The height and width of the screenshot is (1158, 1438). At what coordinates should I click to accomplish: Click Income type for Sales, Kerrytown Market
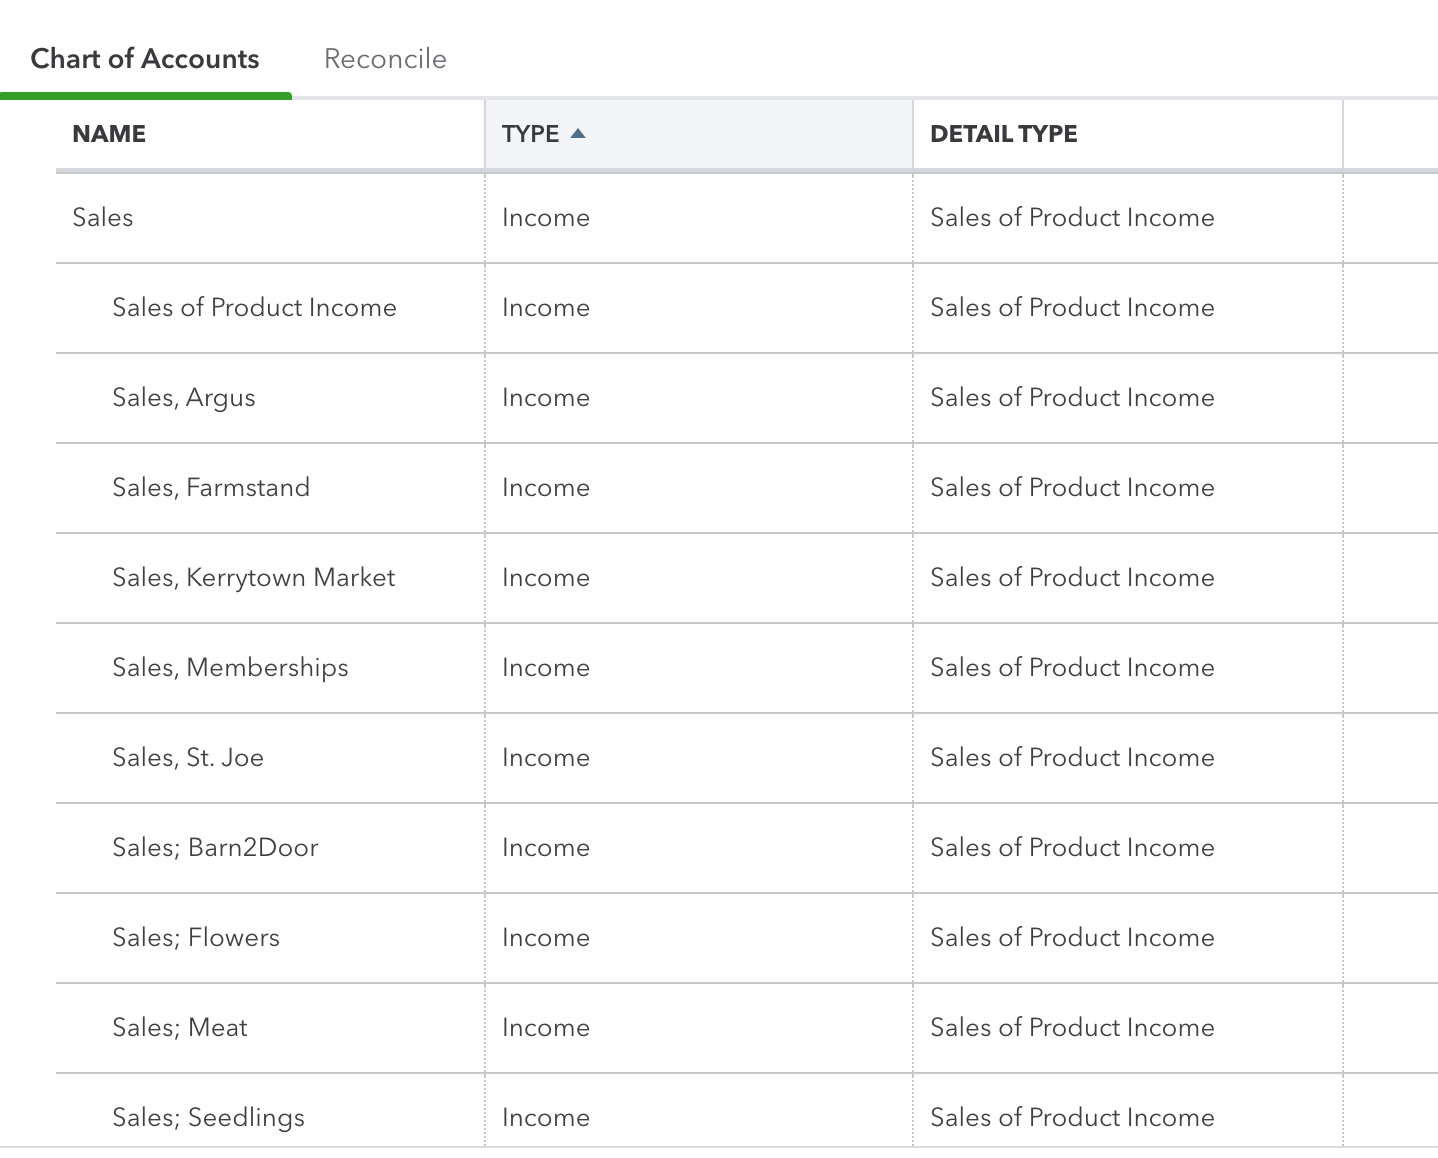tap(546, 578)
